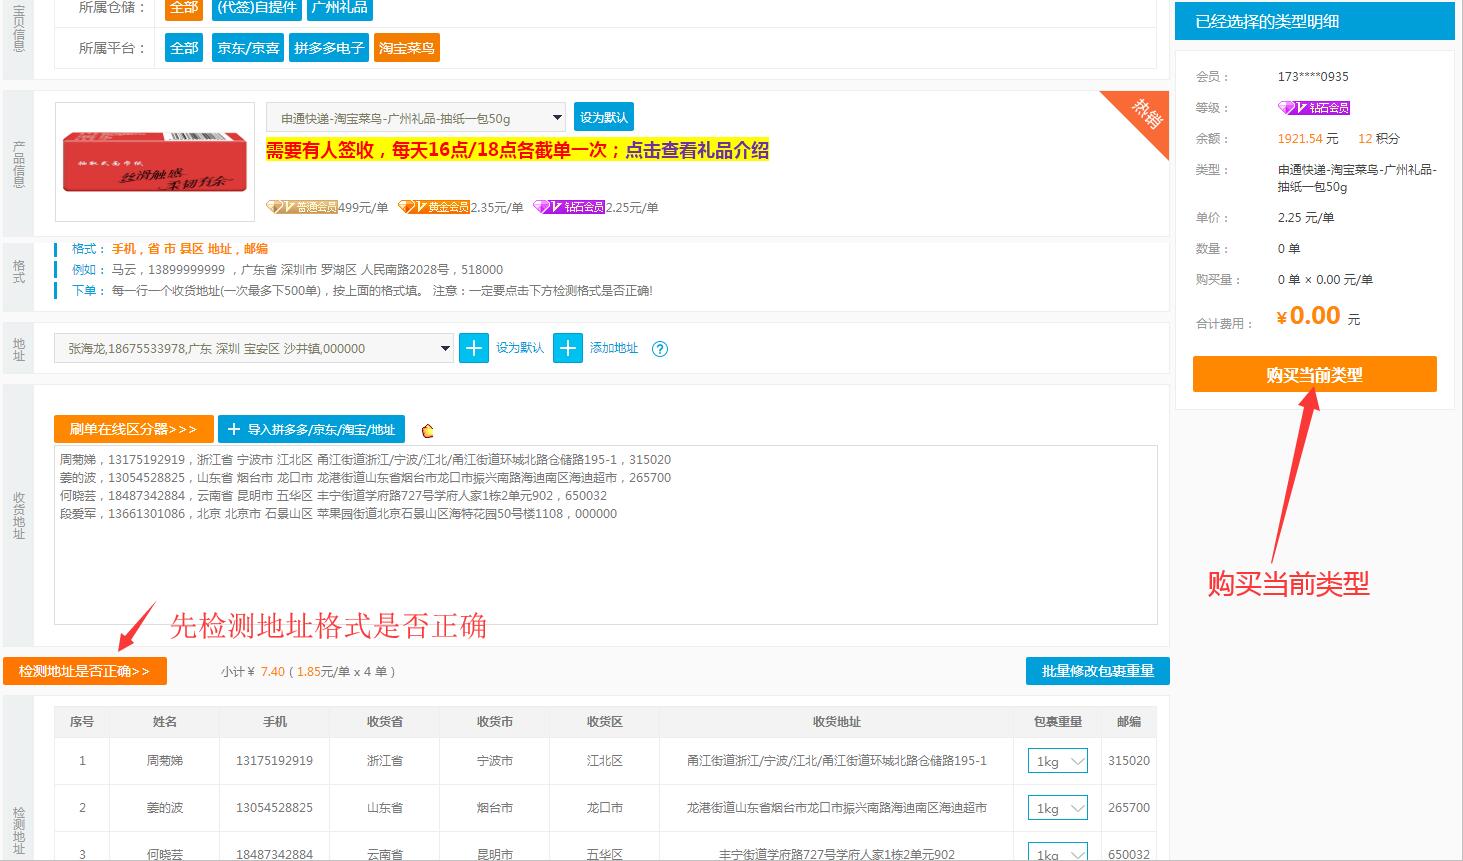The width and height of the screenshot is (1463, 861).
Task: Expand the sender address dropdown 张海龙
Action: pyautogui.click(x=254, y=349)
